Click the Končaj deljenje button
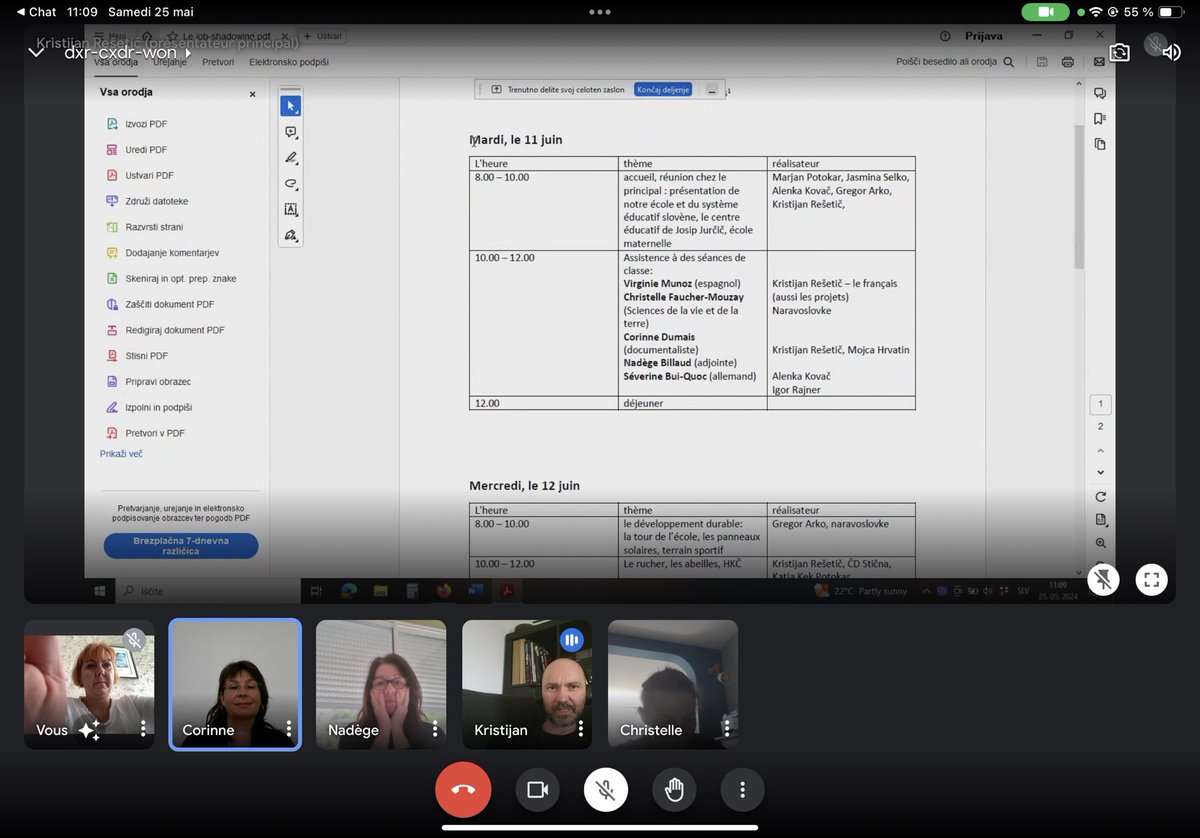This screenshot has width=1200, height=838. click(663, 89)
